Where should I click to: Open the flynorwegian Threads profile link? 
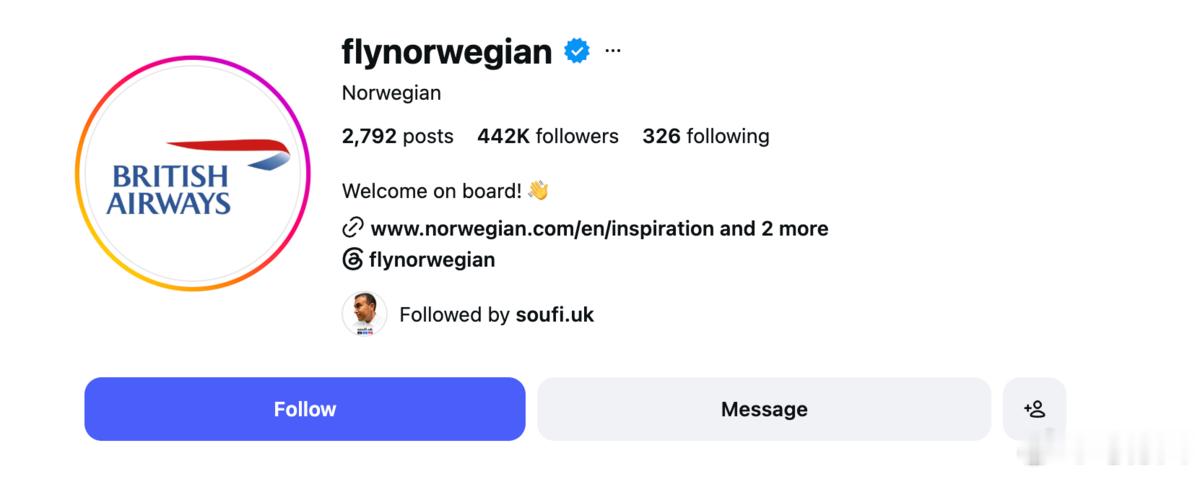pos(432,260)
